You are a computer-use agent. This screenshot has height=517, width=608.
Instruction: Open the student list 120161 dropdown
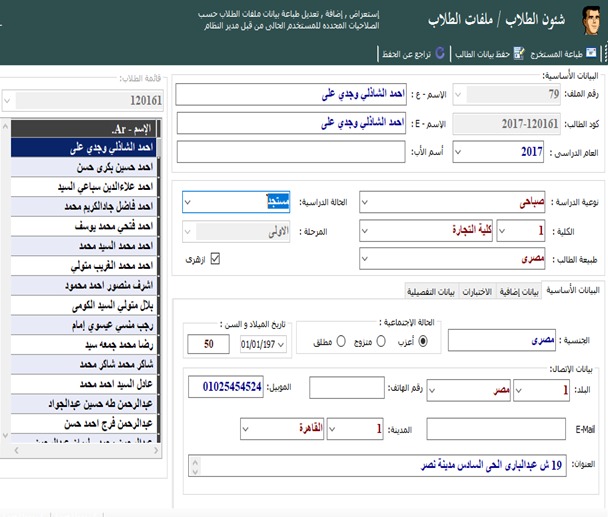[7, 101]
